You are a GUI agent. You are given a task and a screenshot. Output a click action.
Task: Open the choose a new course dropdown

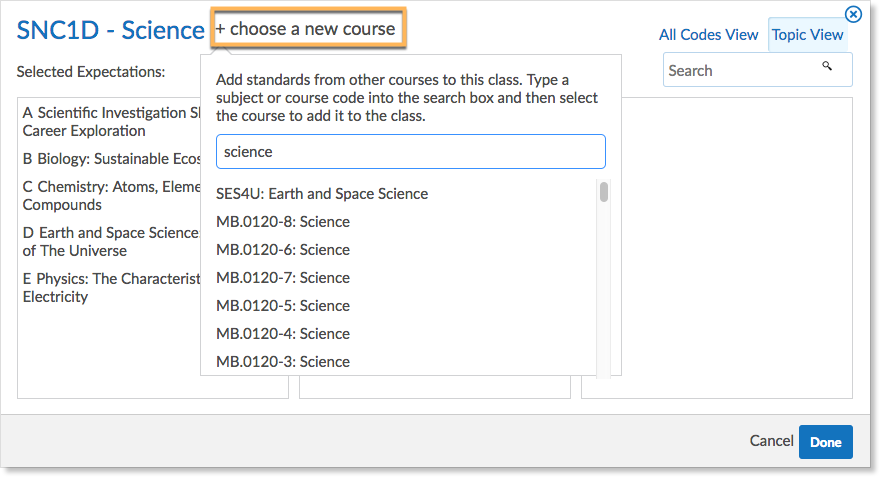click(308, 28)
